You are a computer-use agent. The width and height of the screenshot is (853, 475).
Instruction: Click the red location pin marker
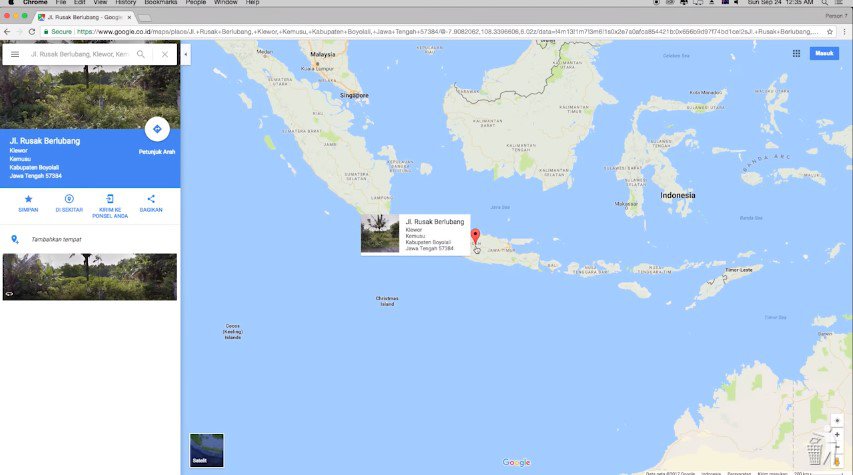coord(475,236)
